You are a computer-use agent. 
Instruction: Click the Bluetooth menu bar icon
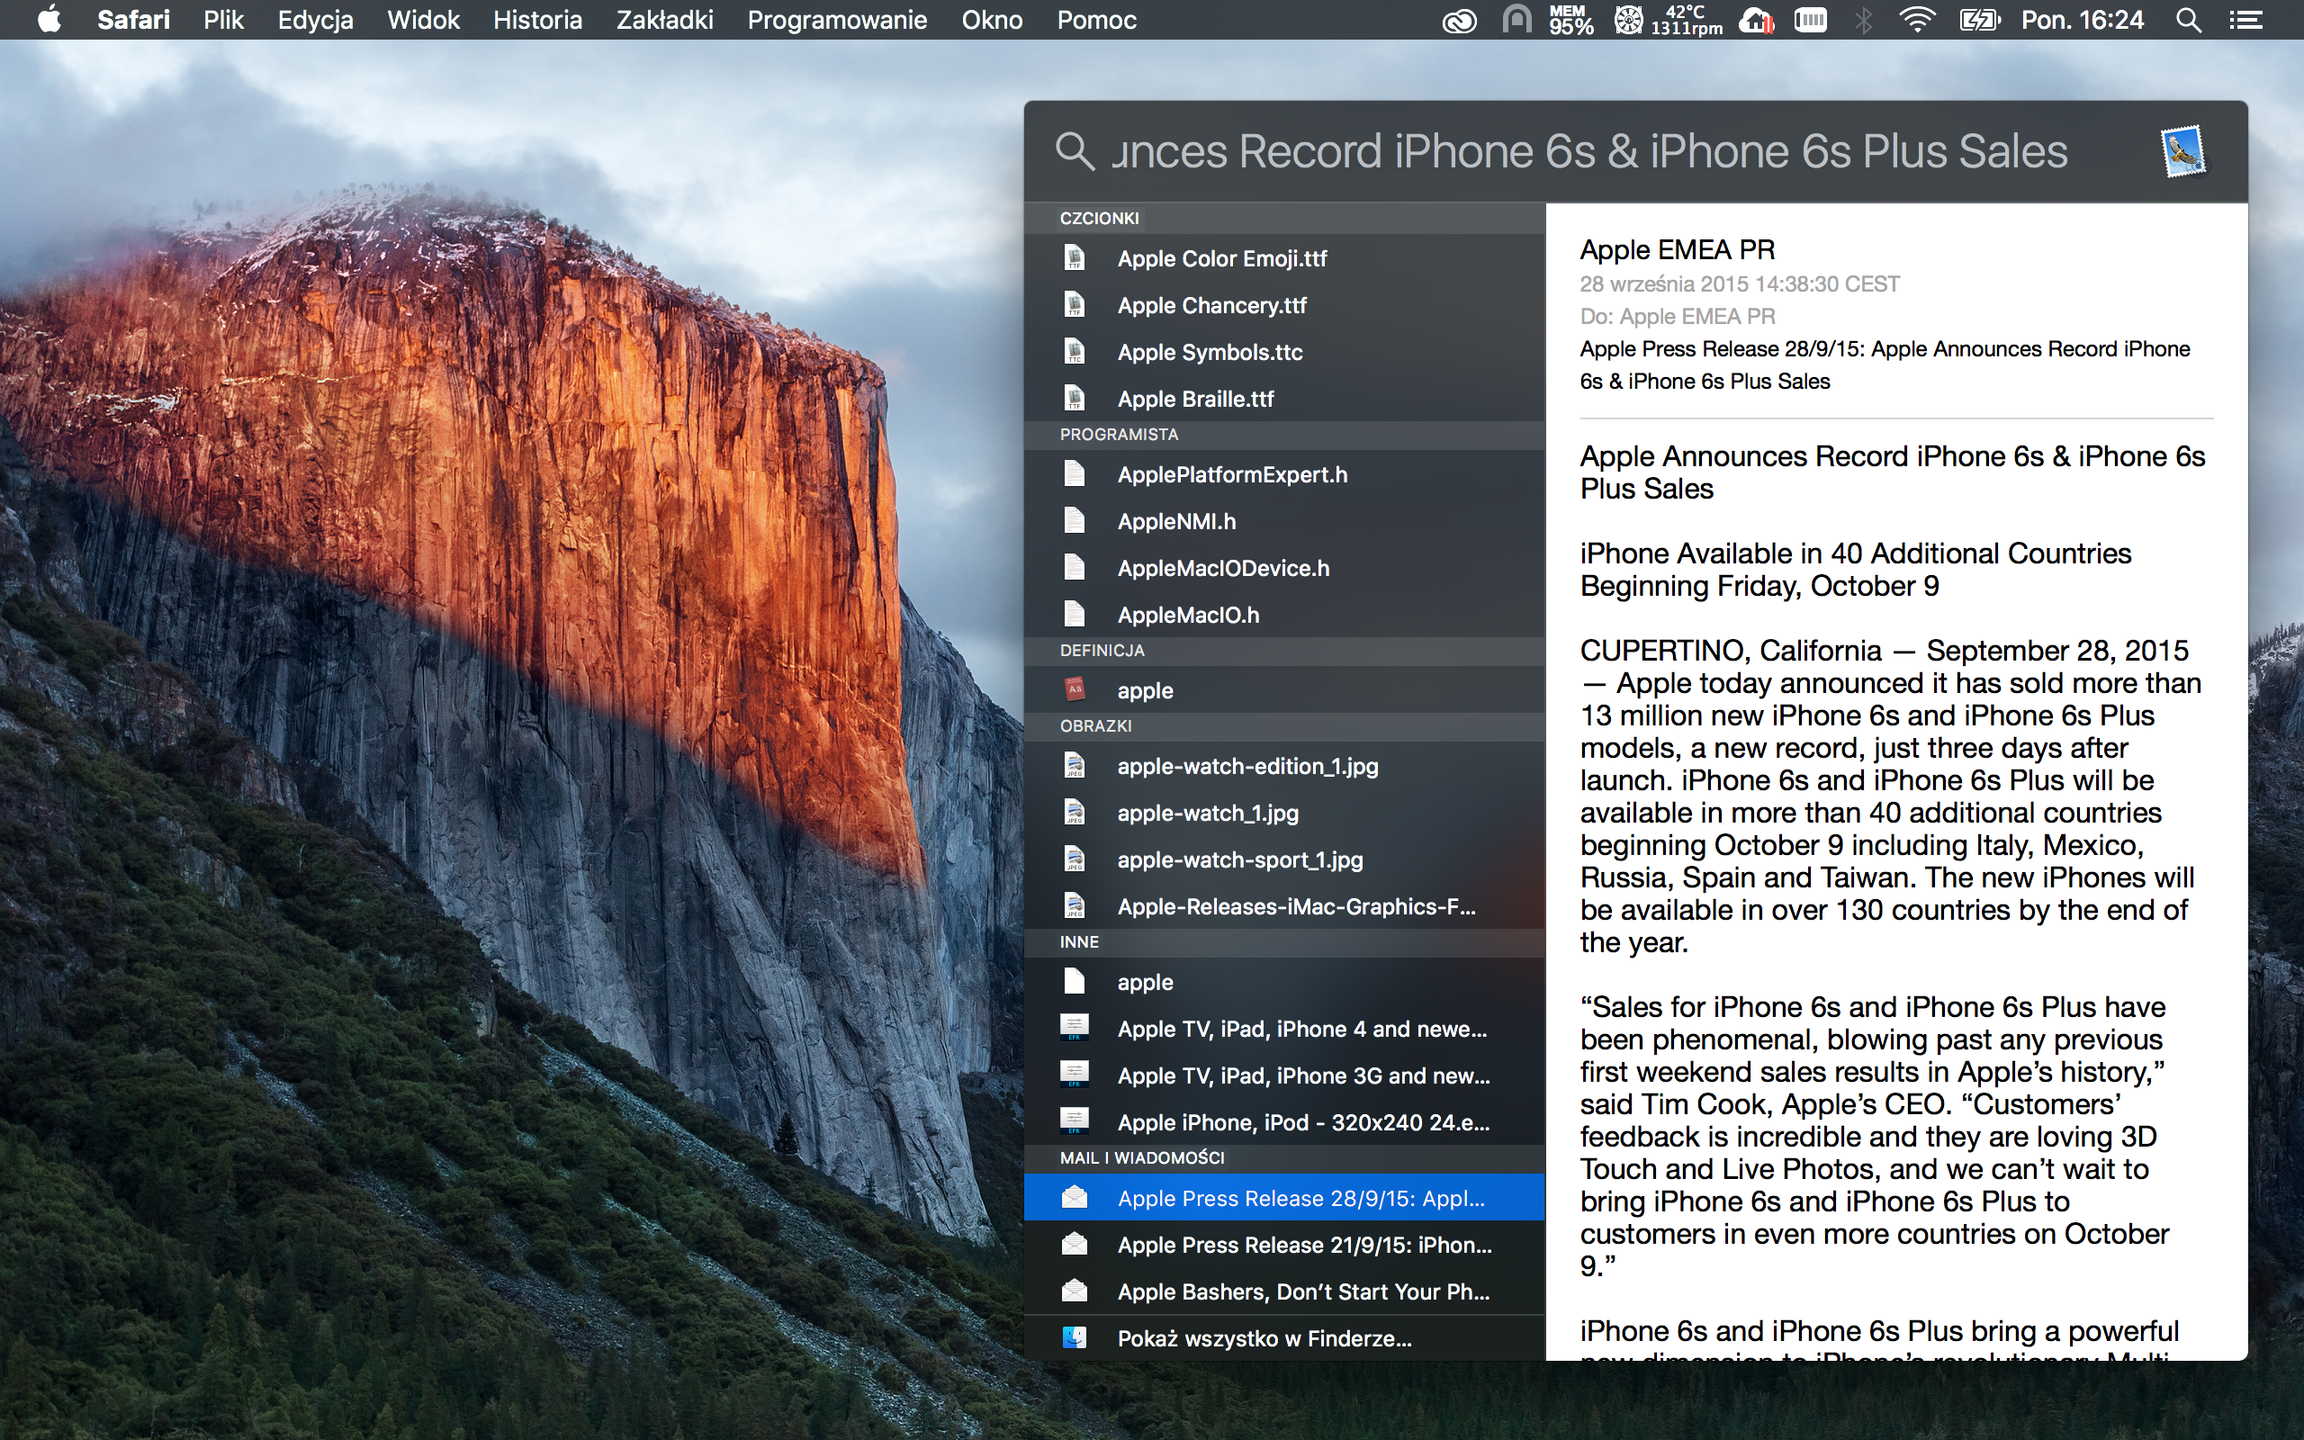click(x=1864, y=20)
